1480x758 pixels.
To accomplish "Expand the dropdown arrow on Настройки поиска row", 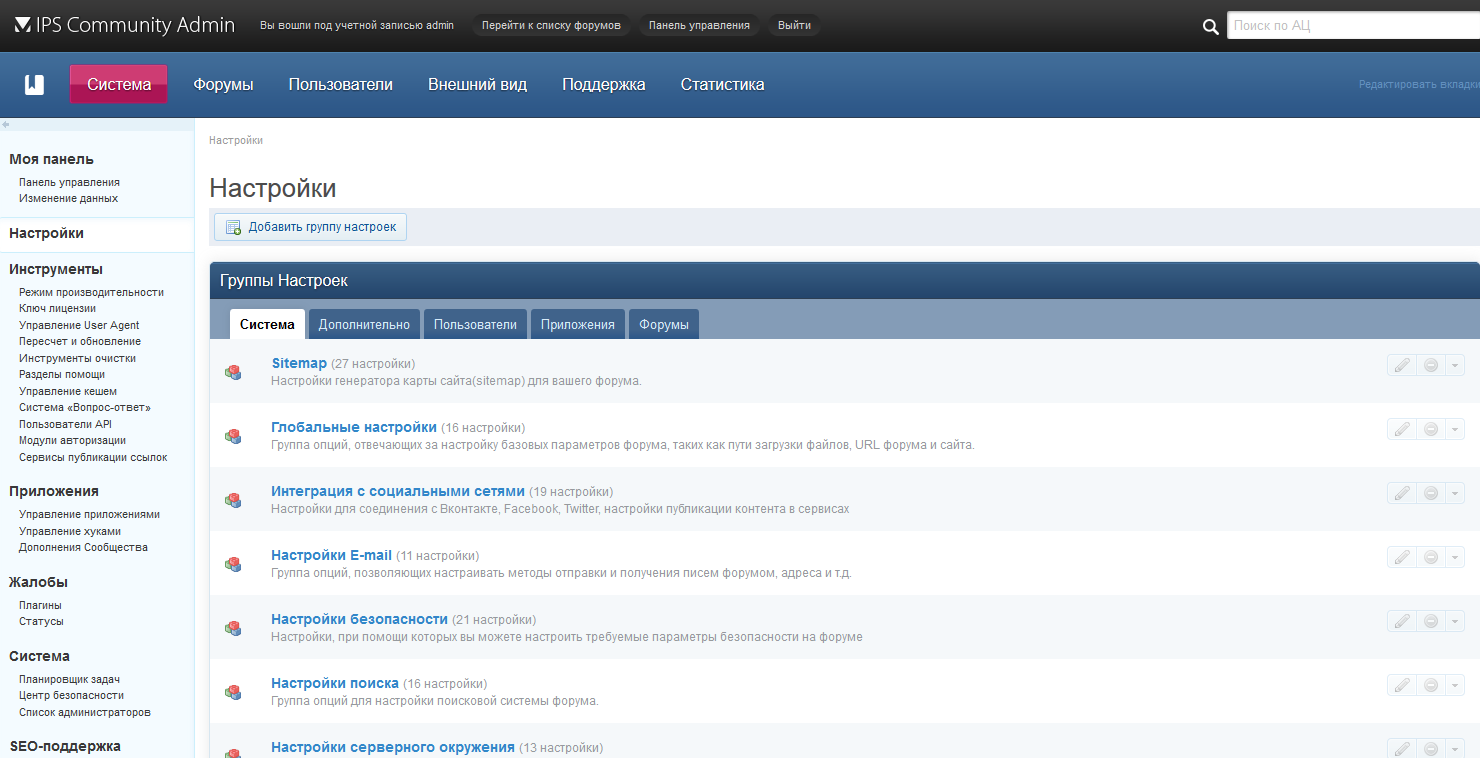I will [1455, 685].
